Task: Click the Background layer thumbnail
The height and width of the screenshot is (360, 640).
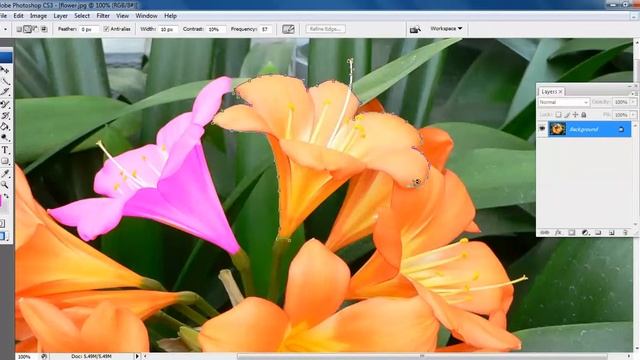Action: 557,129
